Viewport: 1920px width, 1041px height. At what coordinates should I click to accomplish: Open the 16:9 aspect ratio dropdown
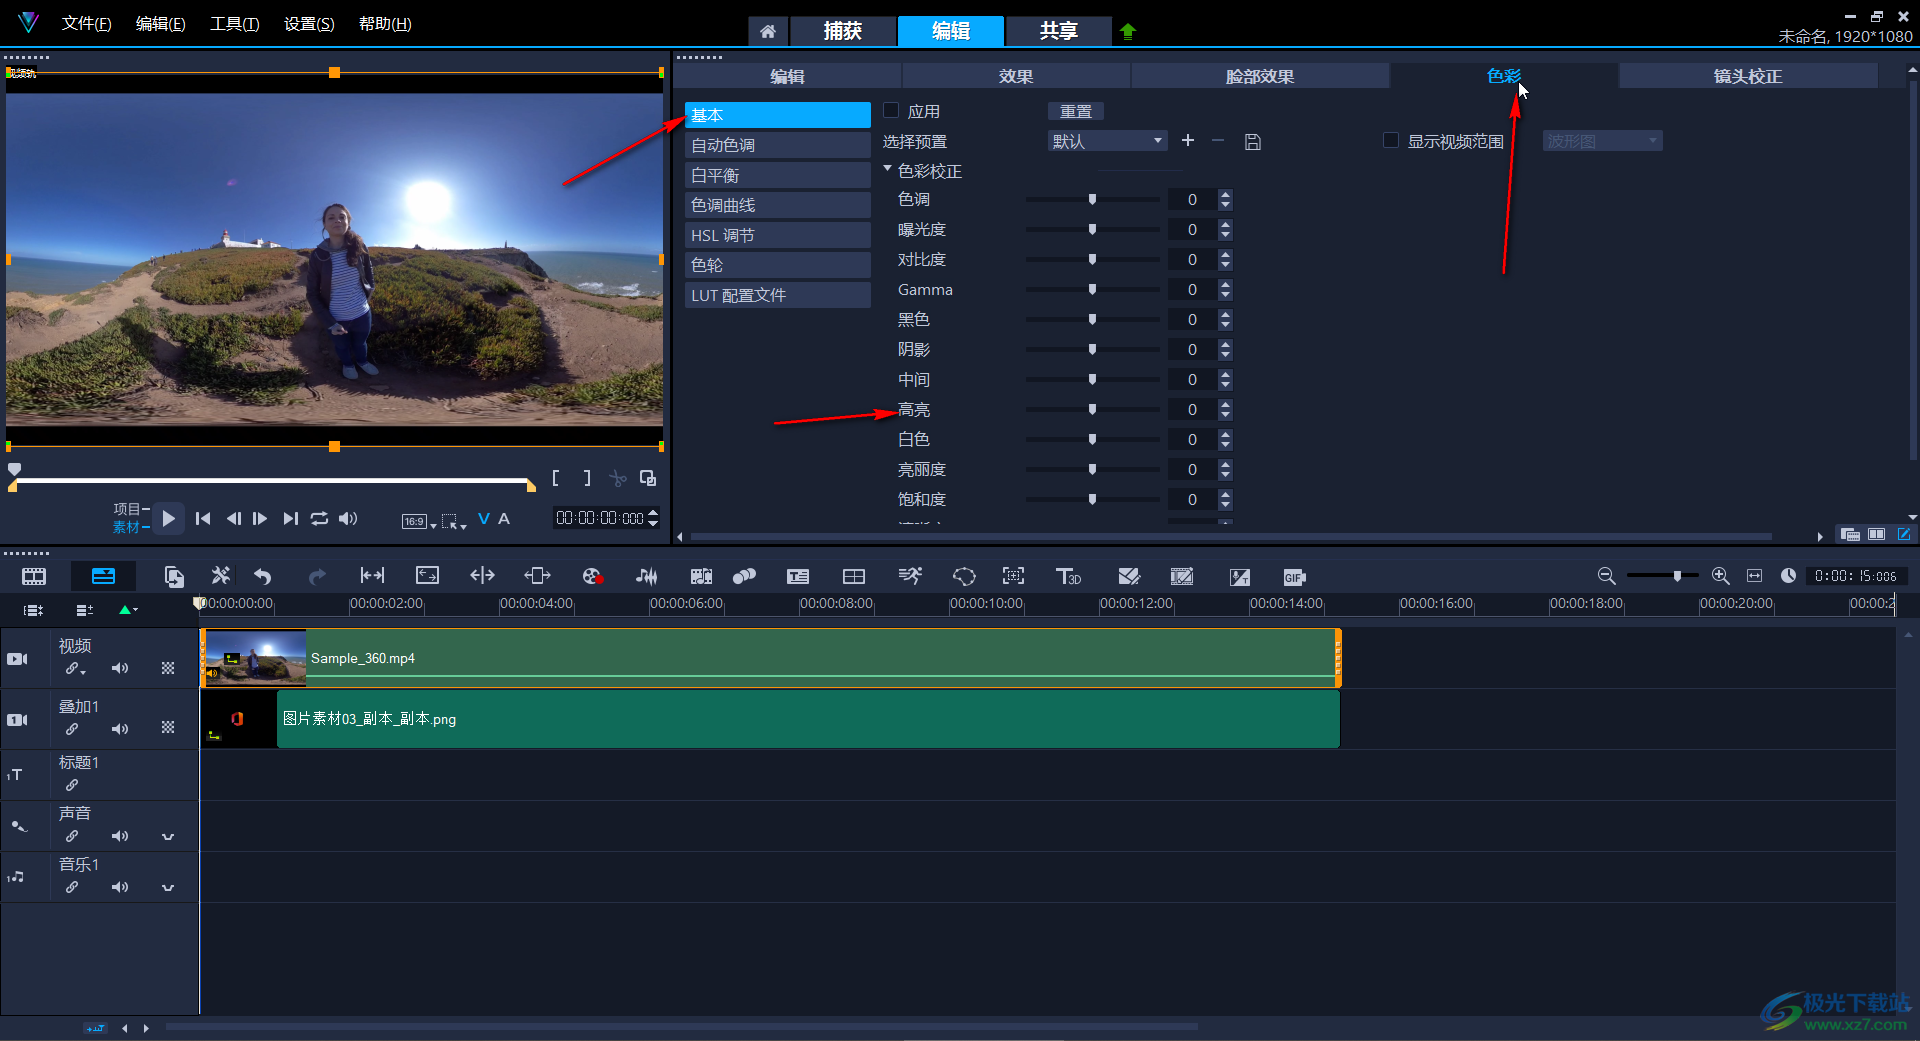coord(418,521)
